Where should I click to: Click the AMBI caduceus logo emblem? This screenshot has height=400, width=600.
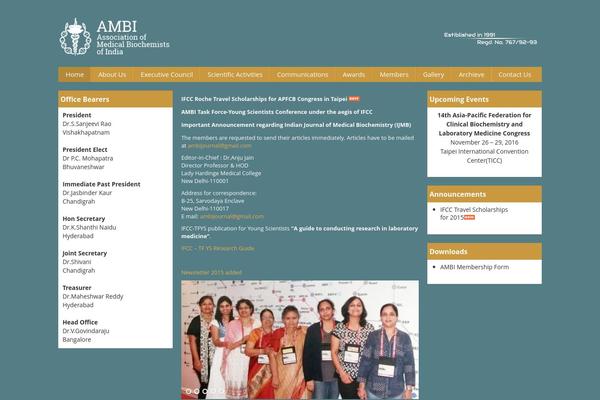click(75, 37)
